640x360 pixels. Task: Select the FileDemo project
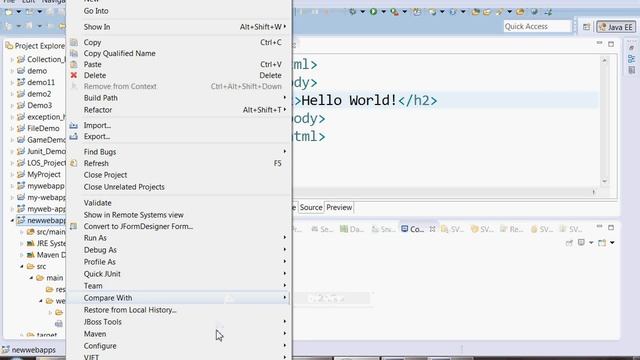coord(43,129)
